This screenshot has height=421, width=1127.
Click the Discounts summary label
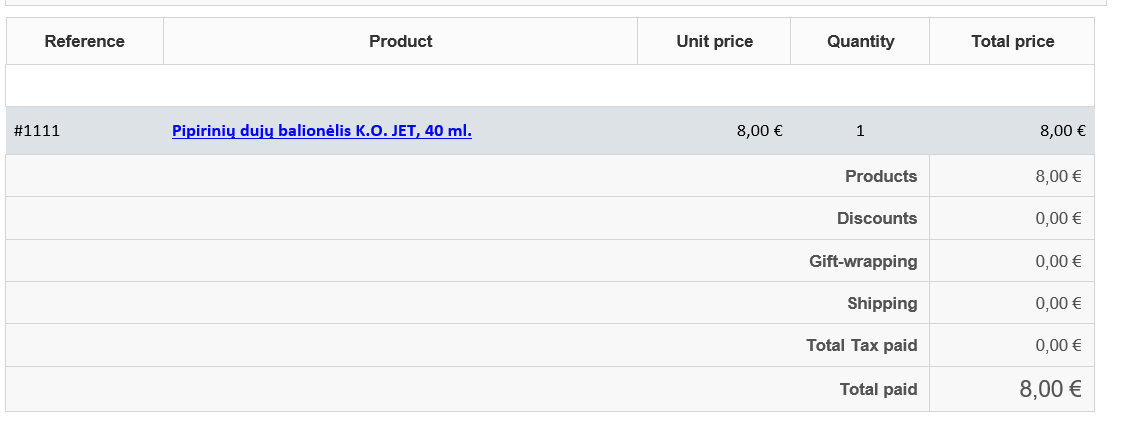(x=877, y=218)
